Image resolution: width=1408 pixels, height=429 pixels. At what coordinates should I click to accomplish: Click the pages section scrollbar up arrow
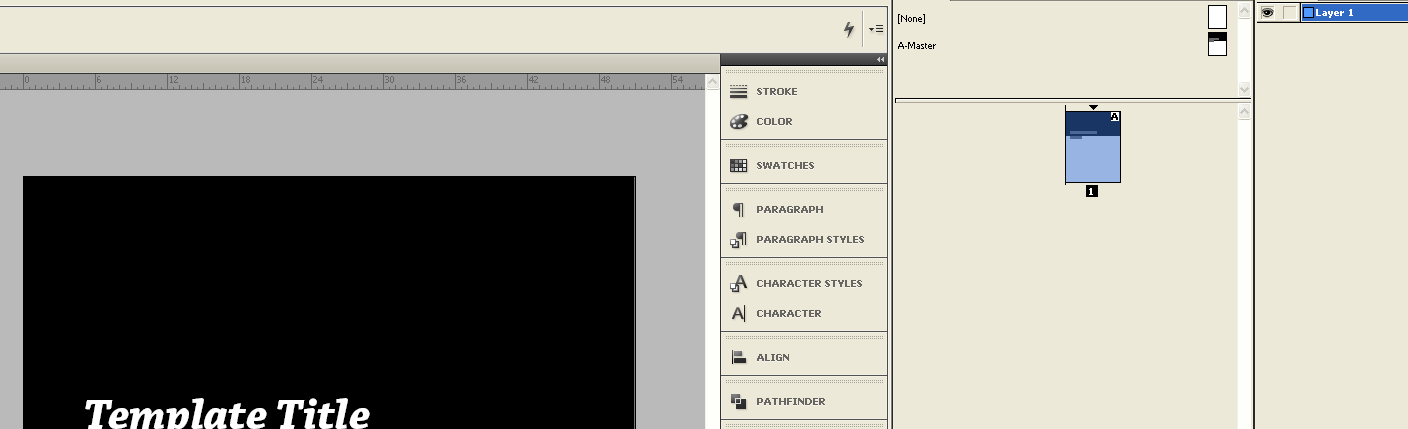pyautogui.click(x=1245, y=113)
